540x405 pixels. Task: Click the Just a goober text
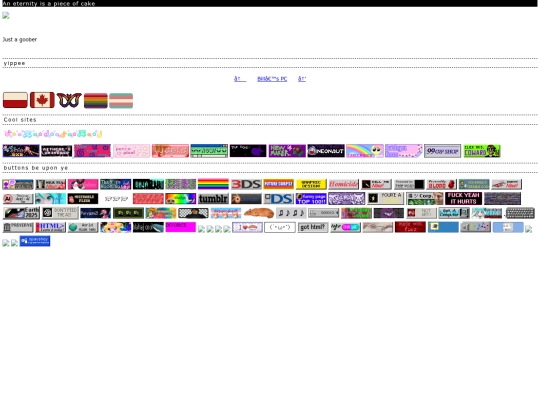[20, 40]
